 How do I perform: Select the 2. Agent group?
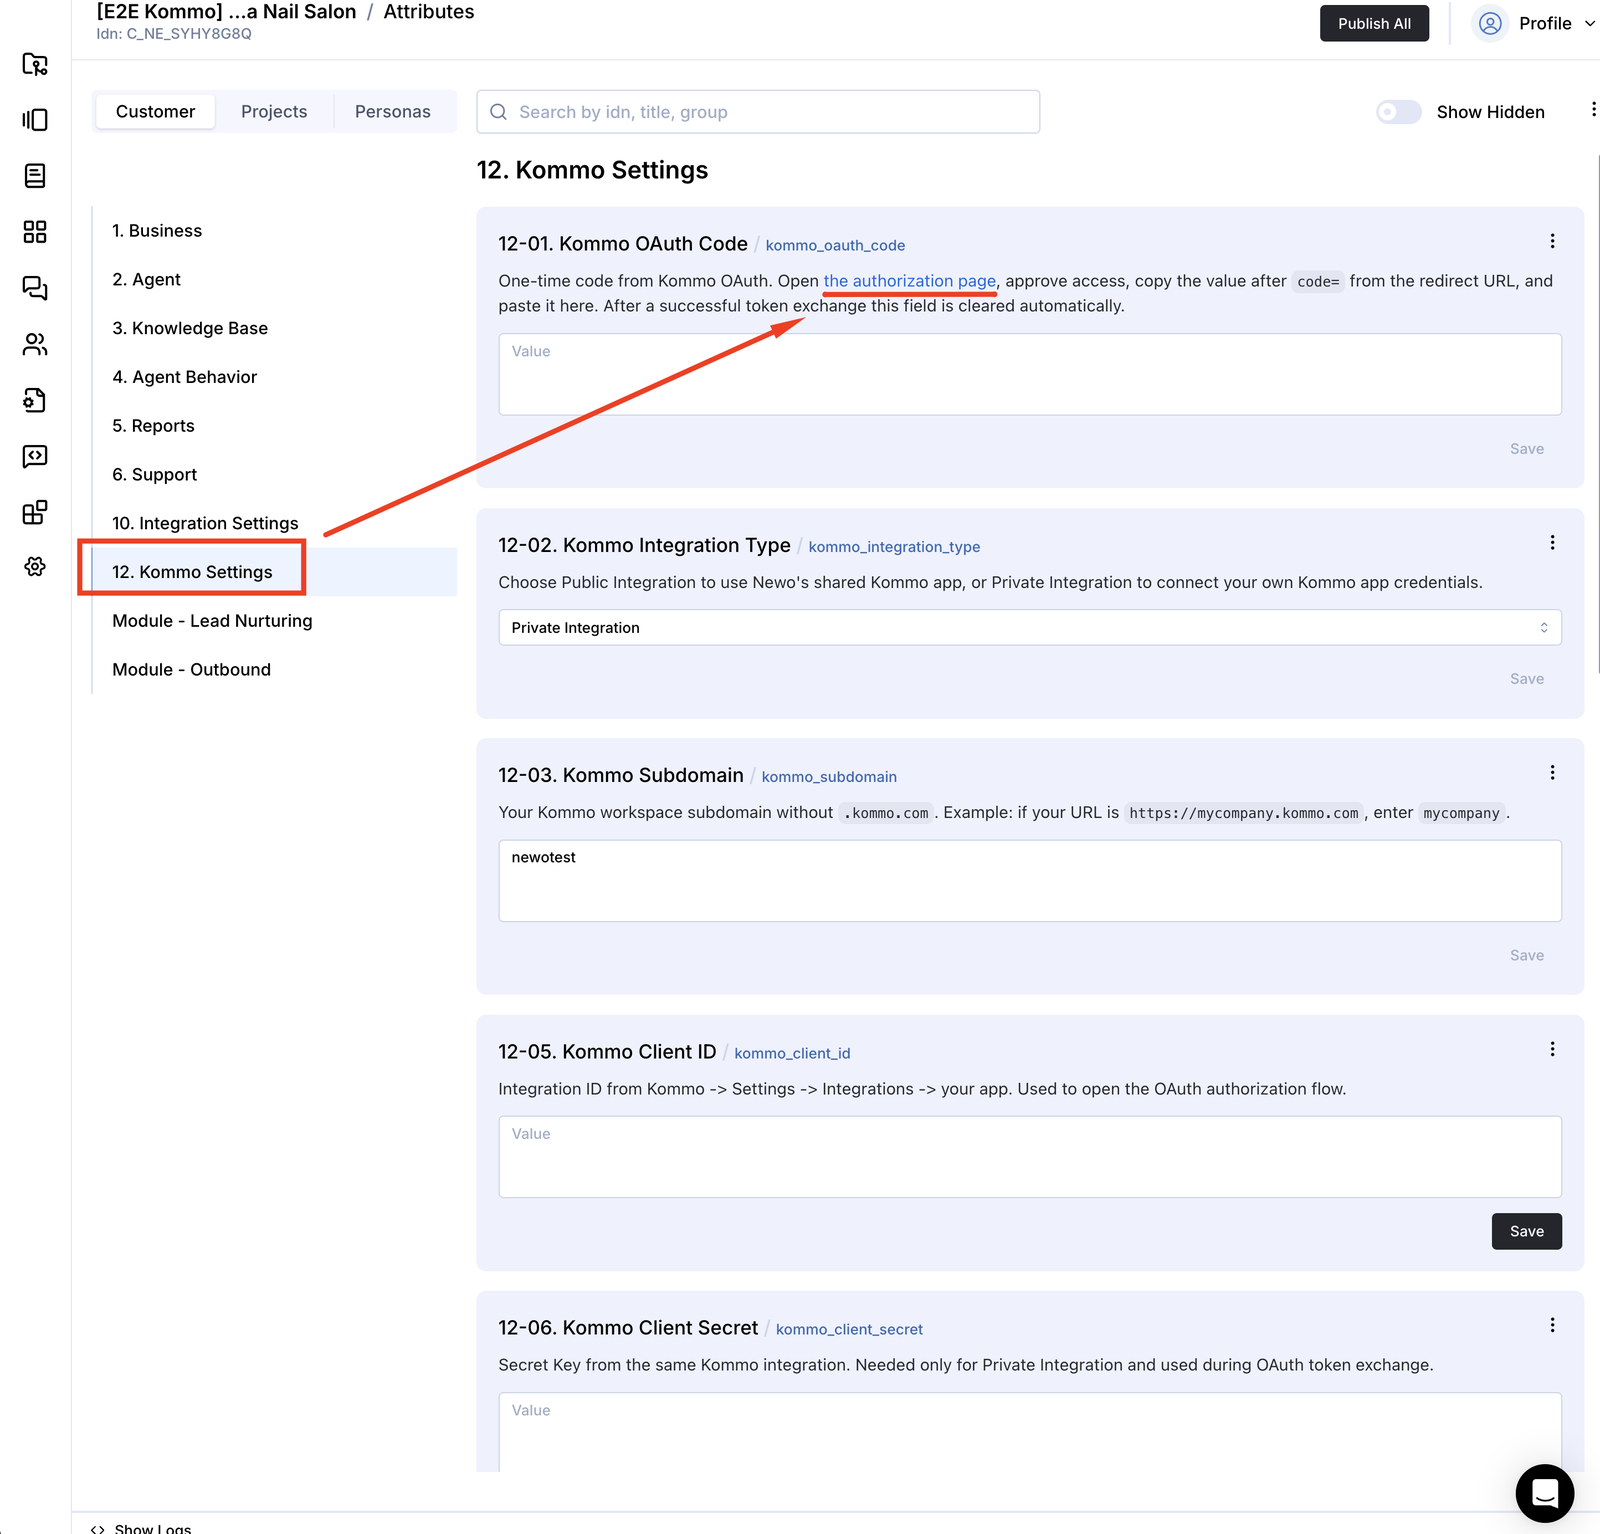pyautogui.click(x=146, y=280)
